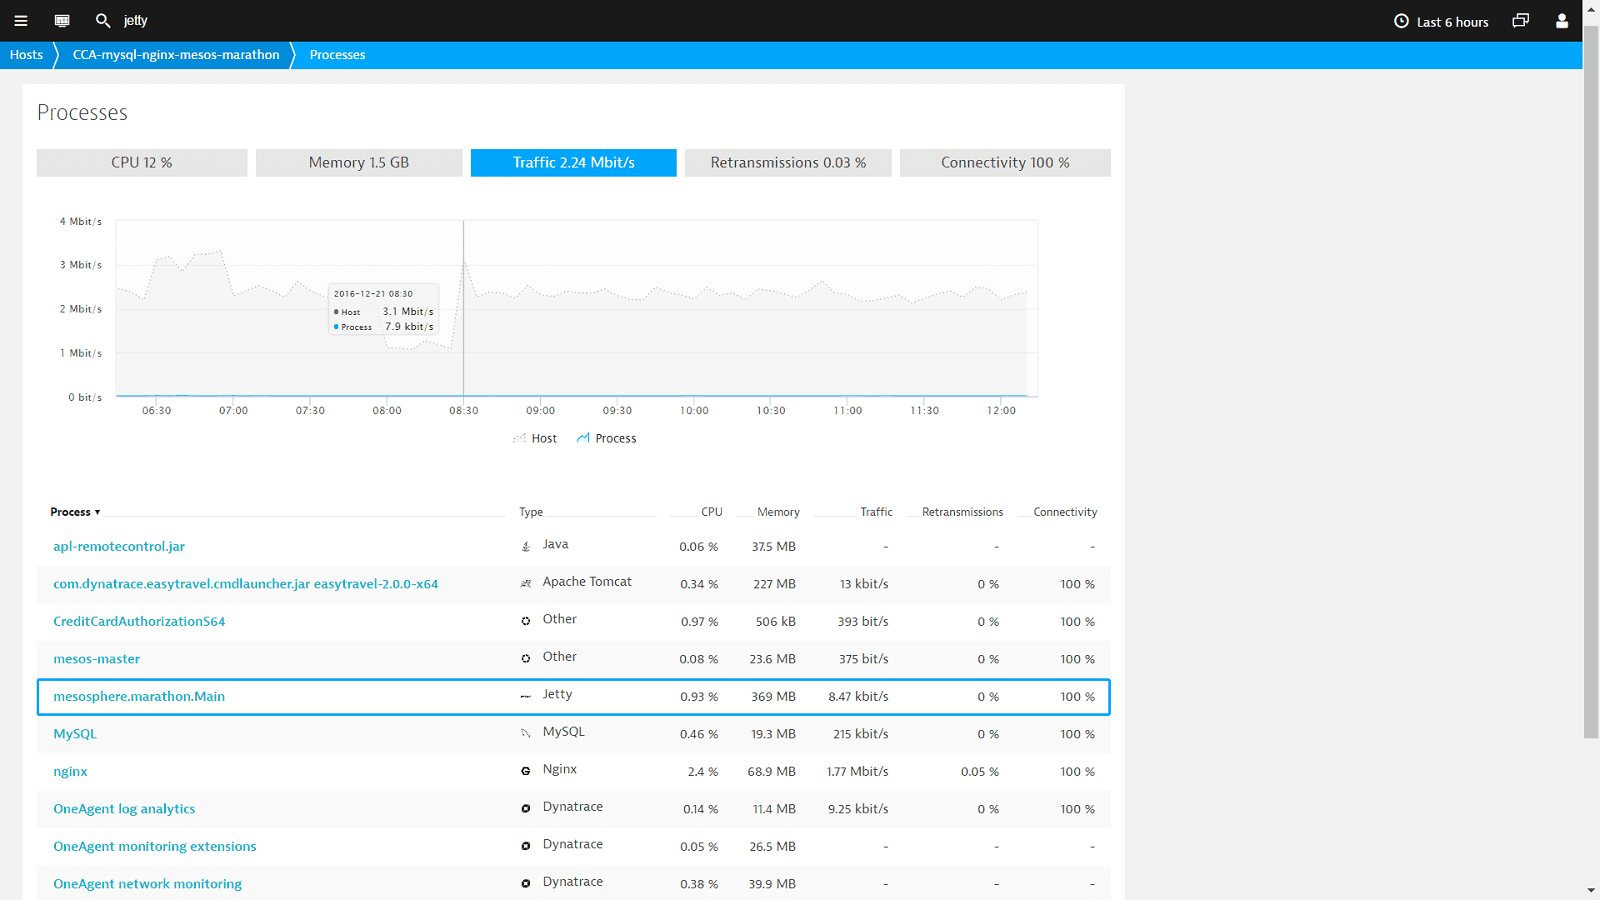
Task: Click the scrollbar down arrow
Action: coord(1591,890)
